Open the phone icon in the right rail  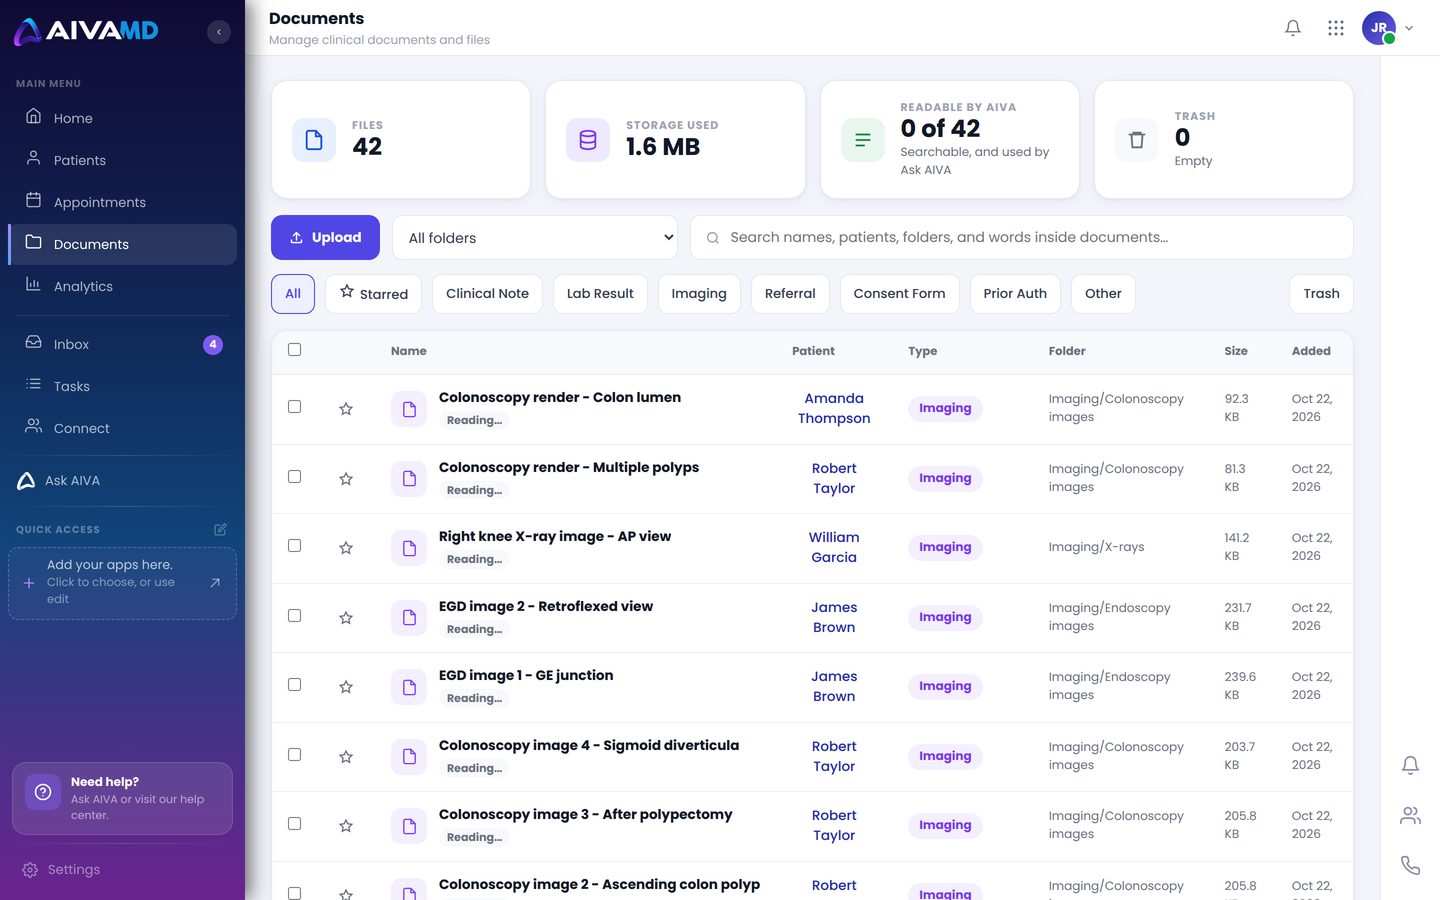(1410, 865)
